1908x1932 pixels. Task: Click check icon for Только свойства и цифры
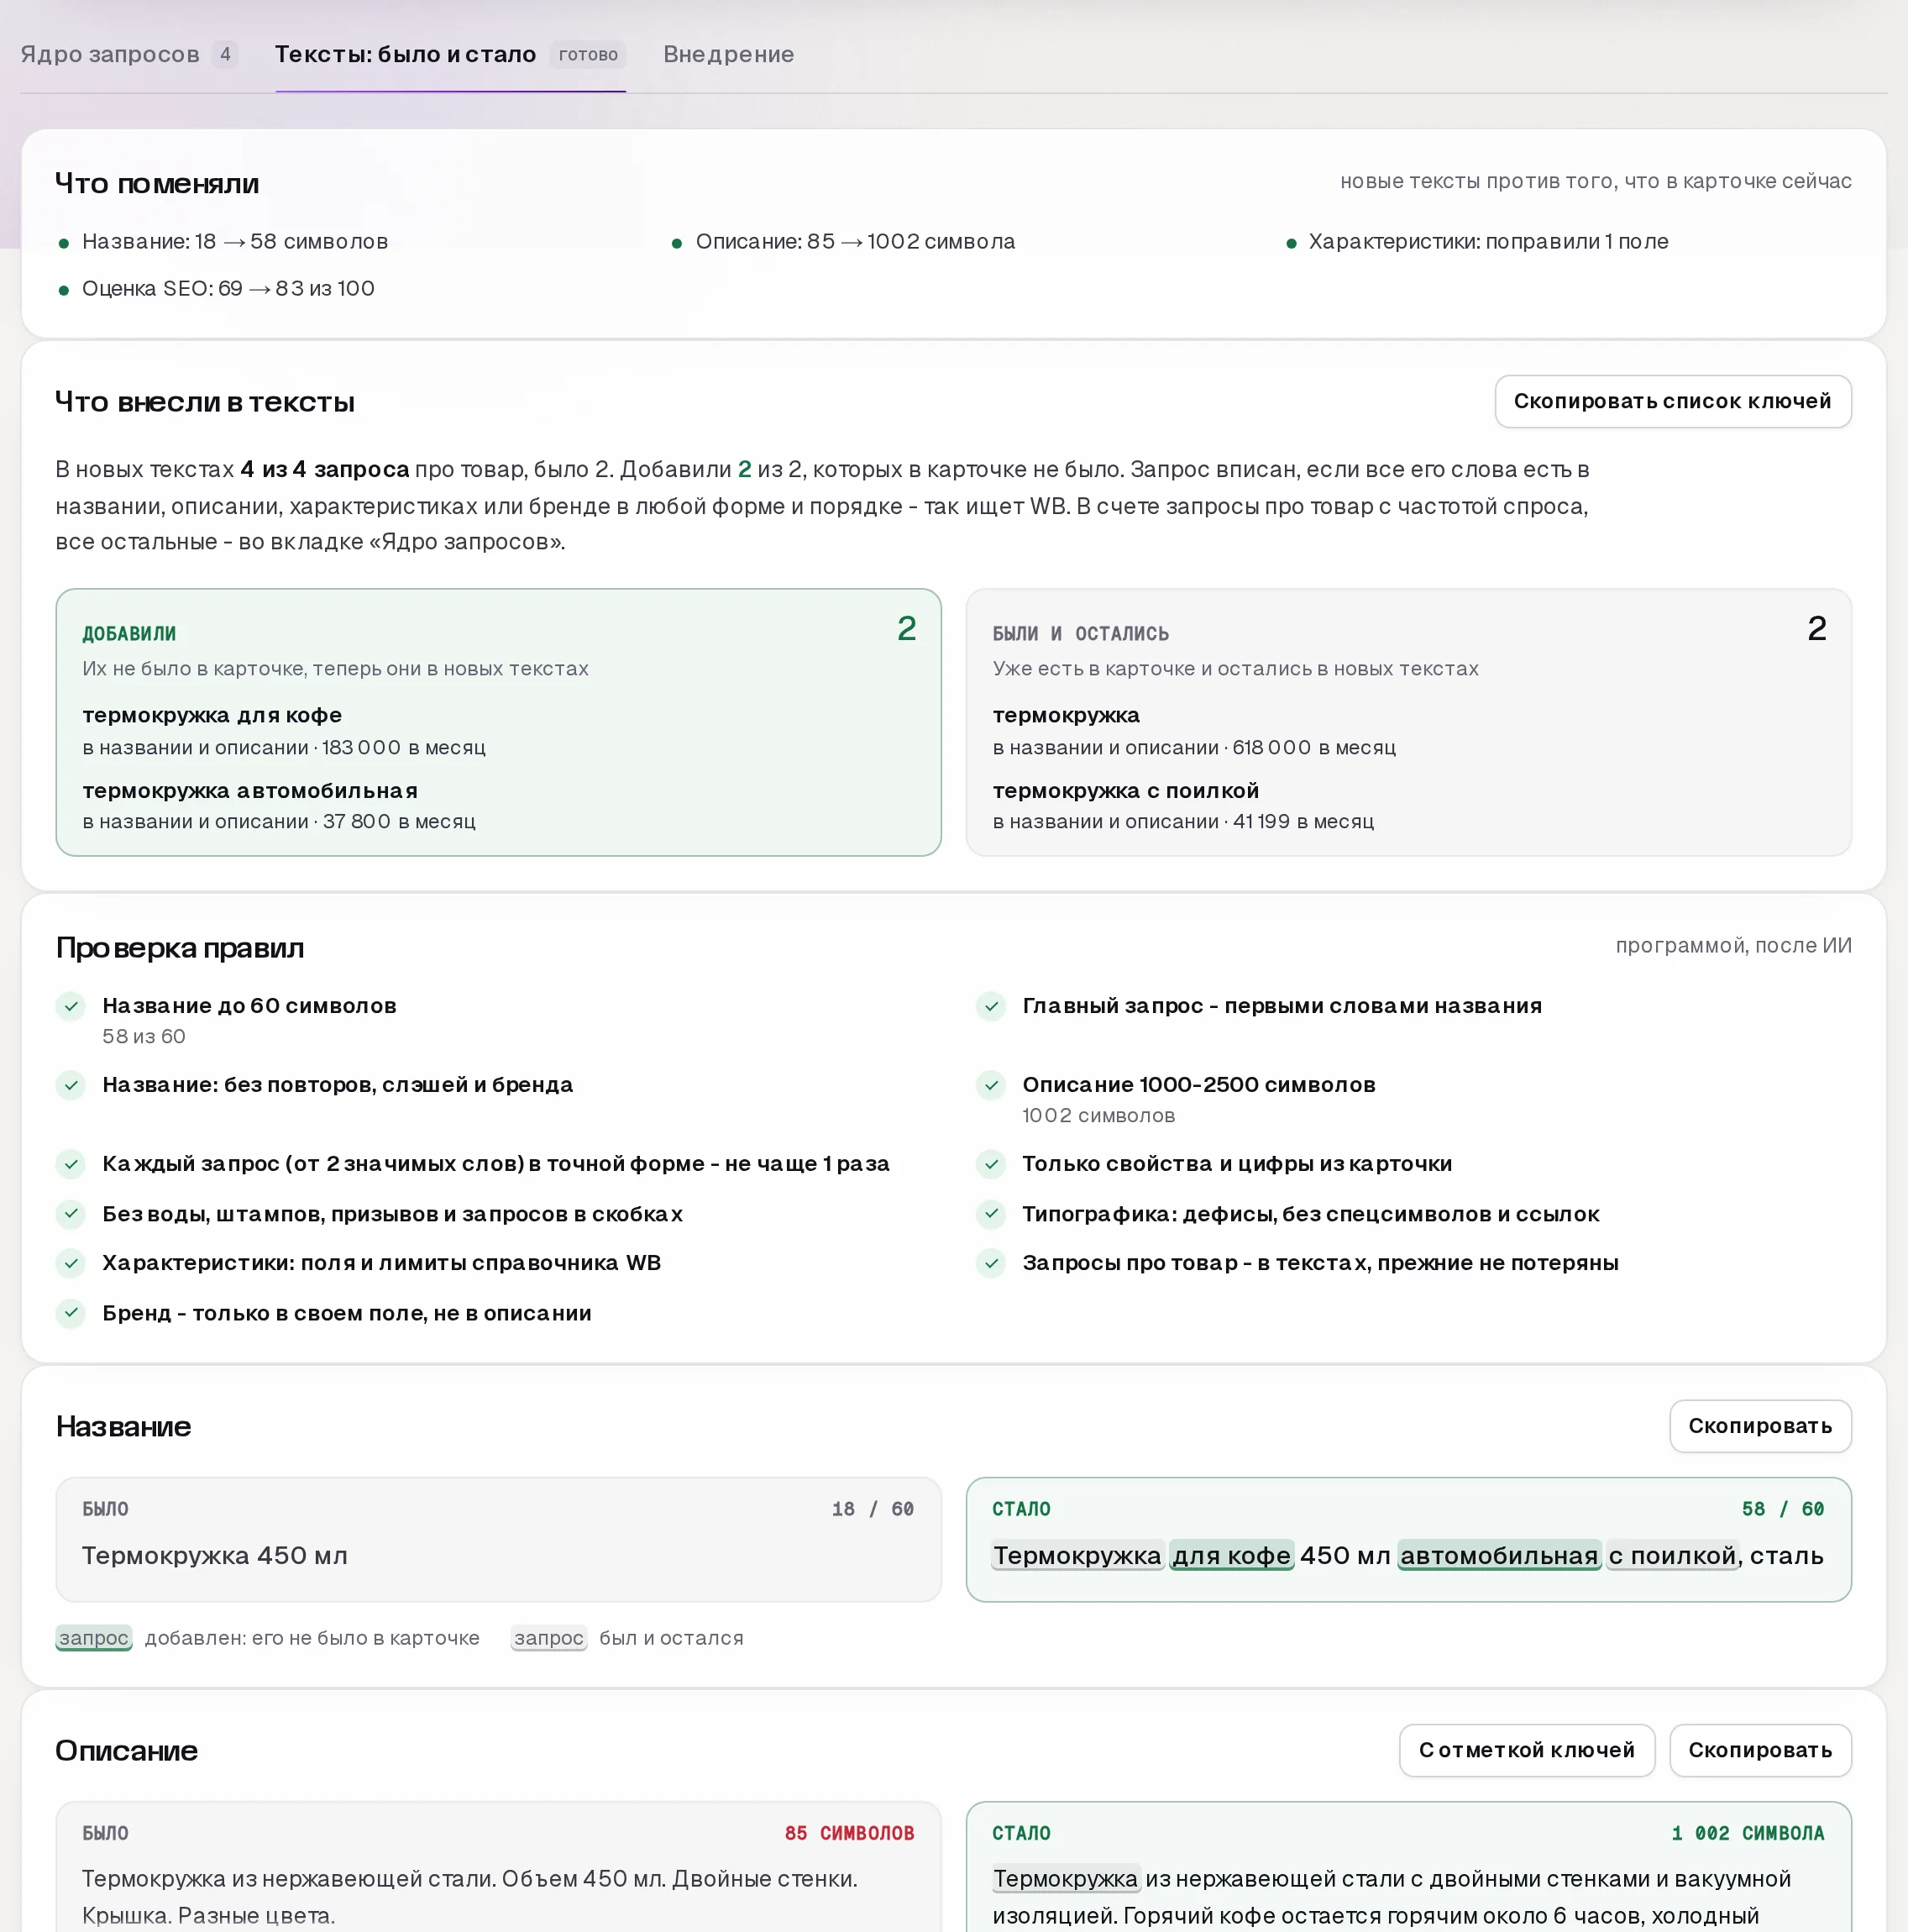point(991,1164)
